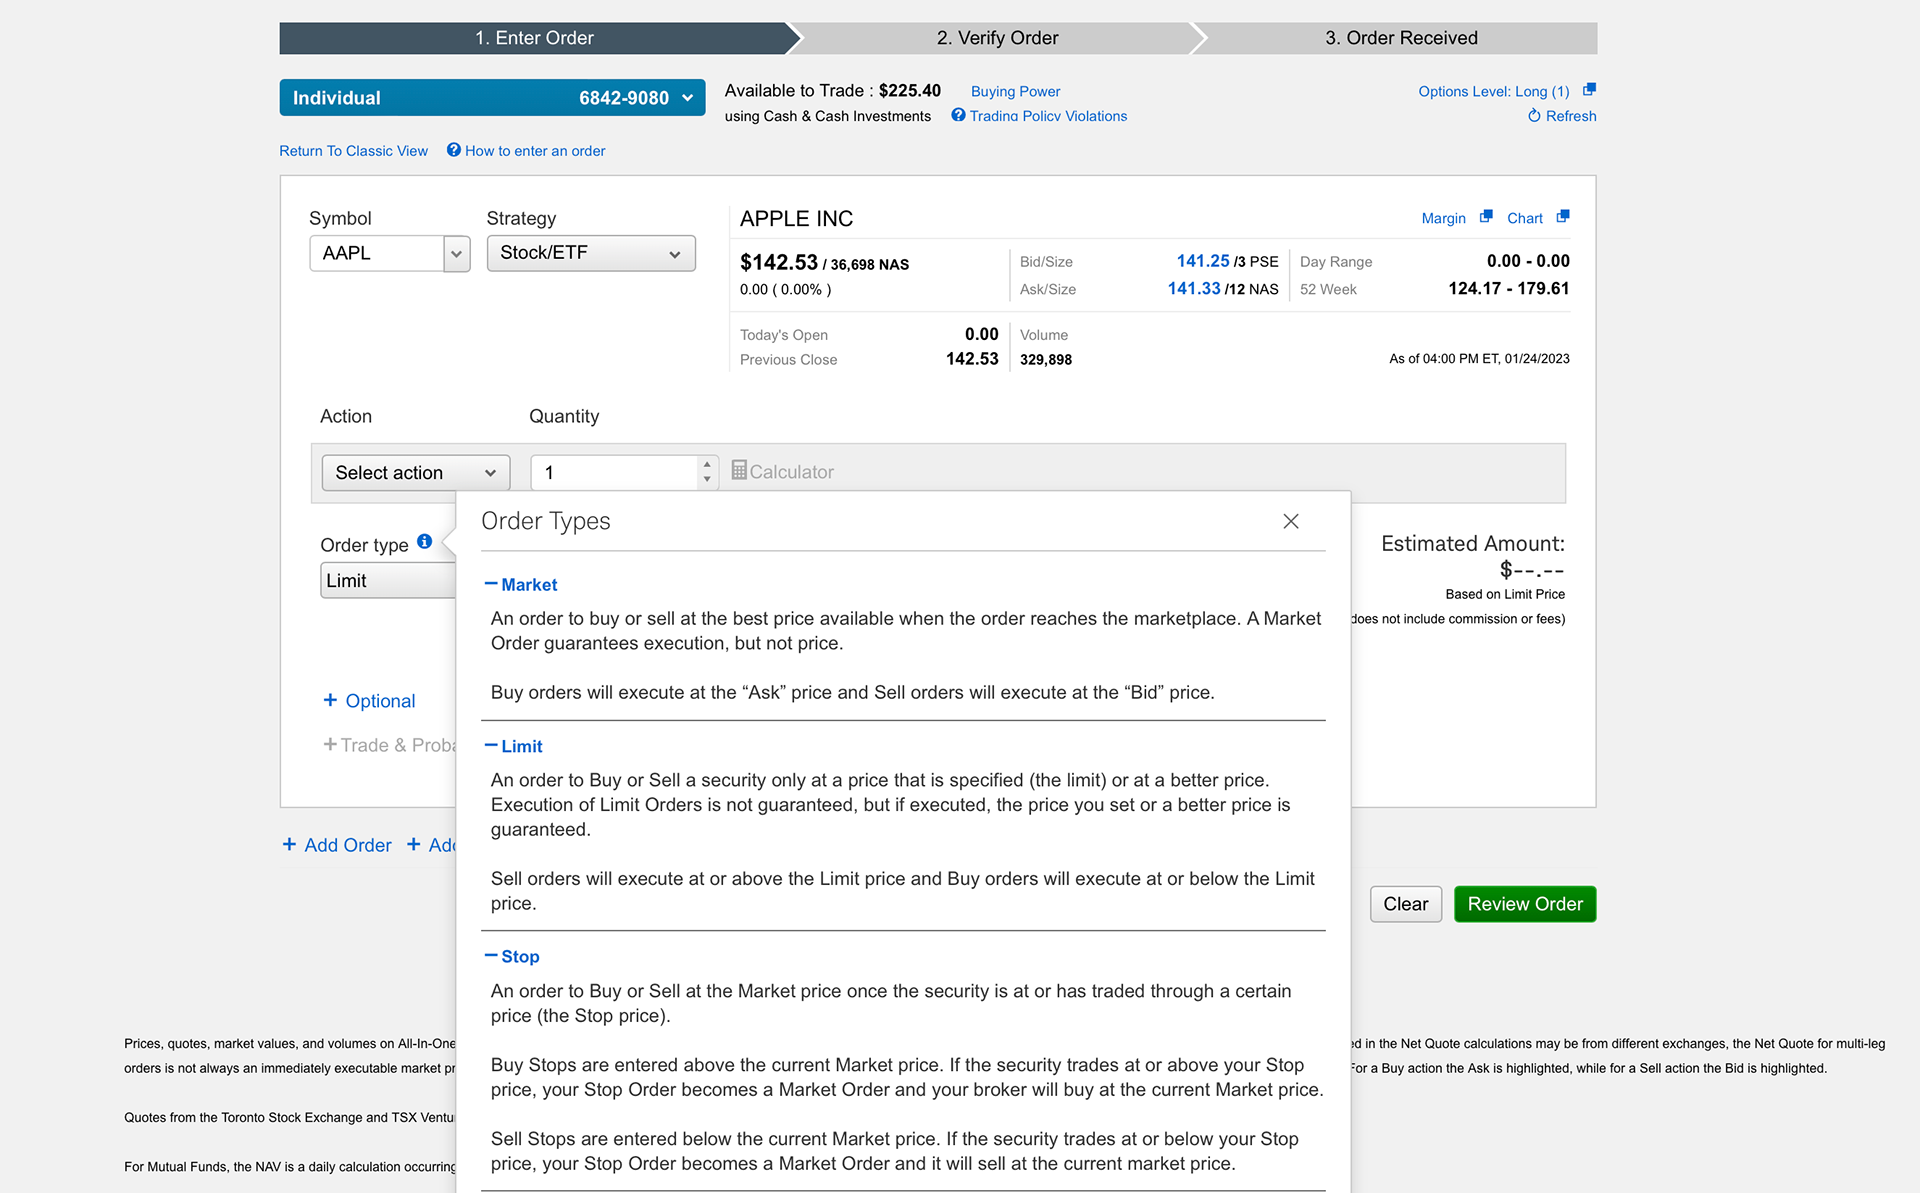Click the Buying Power link
Image resolution: width=1920 pixels, height=1193 pixels.
tap(1015, 91)
